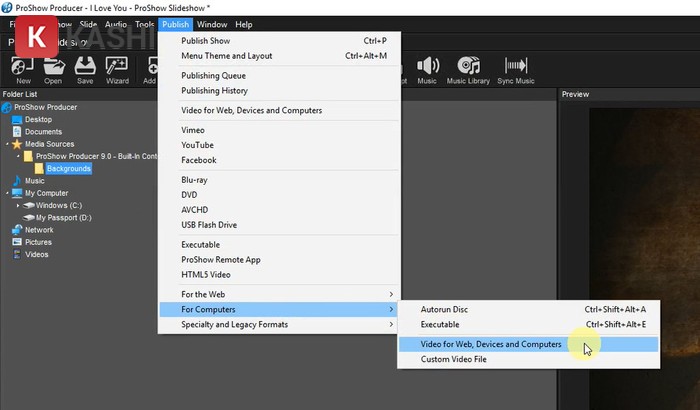Select Autorun Disc from the For Computers submenu
700x410 pixels.
444,309
